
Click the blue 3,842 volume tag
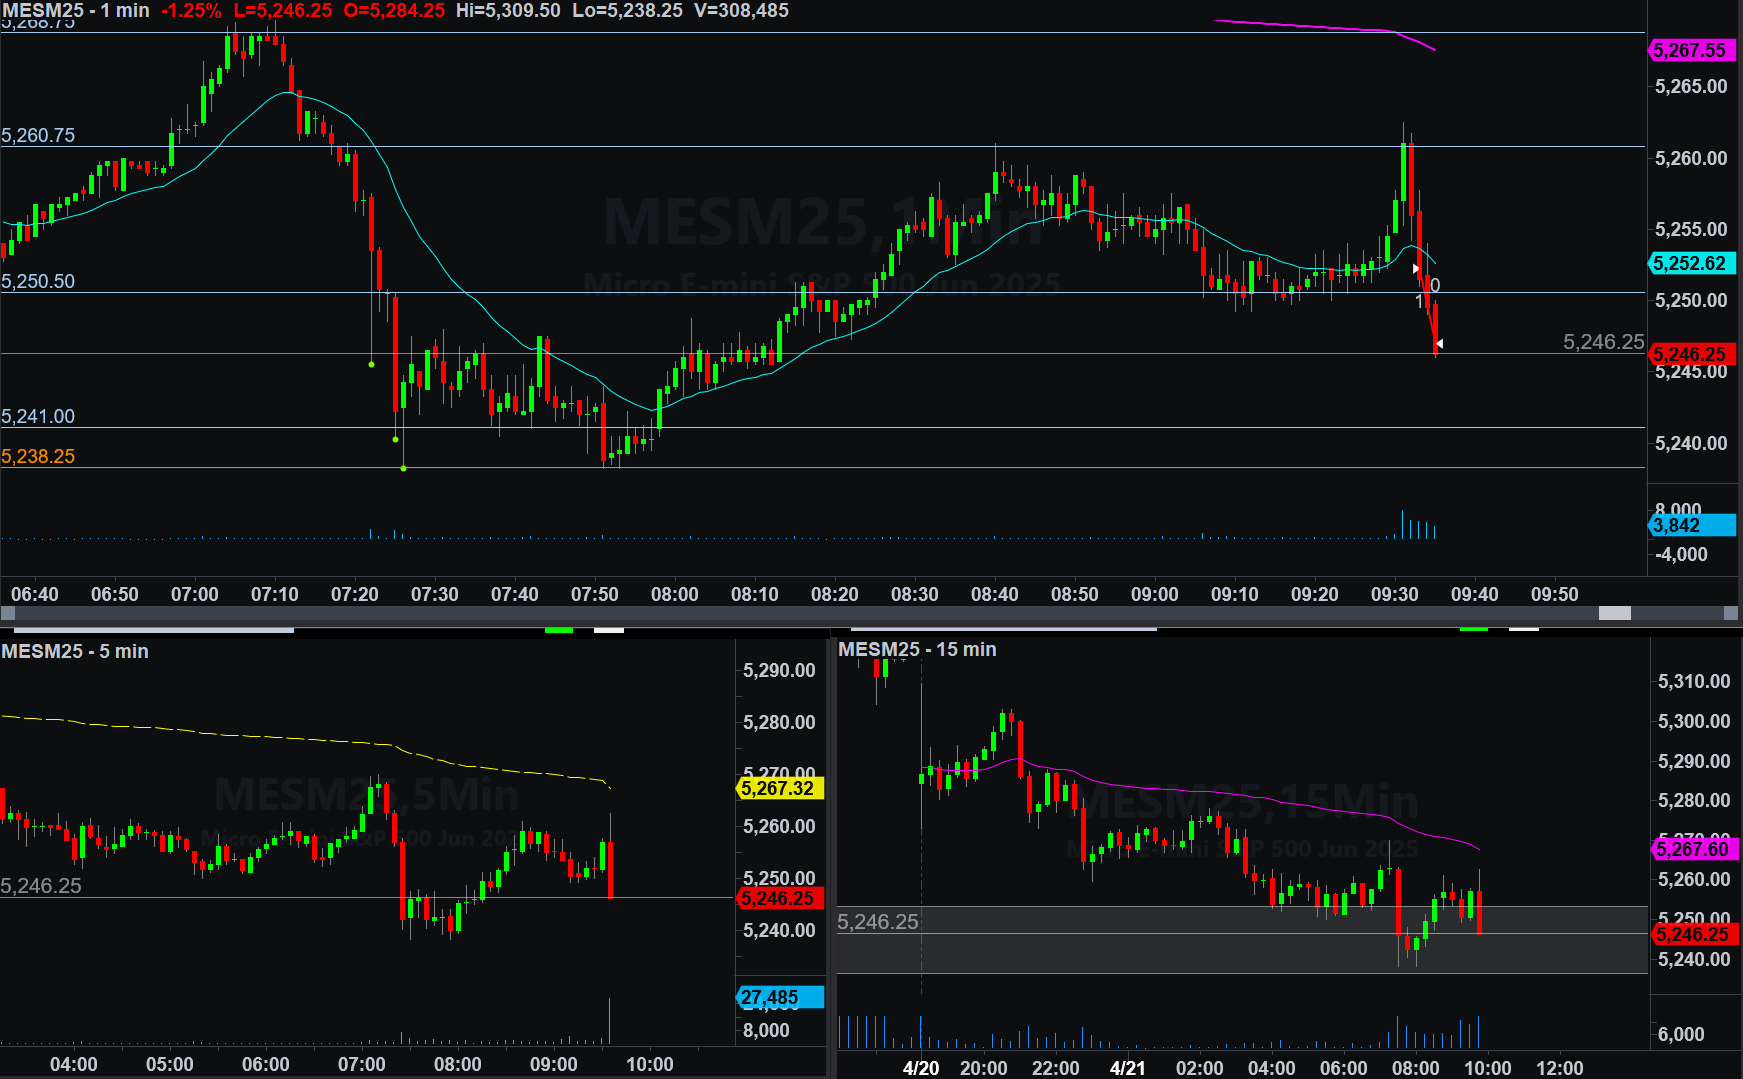(x=1691, y=525)
